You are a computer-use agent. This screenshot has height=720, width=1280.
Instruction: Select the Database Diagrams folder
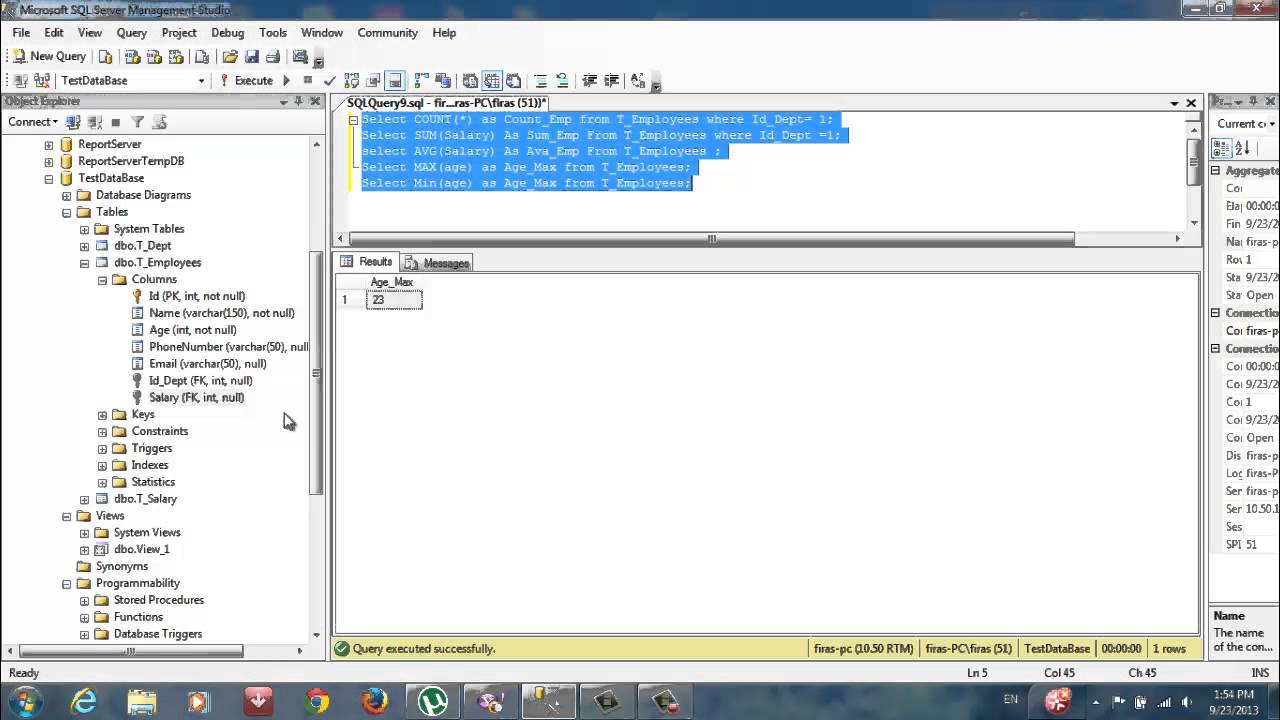143,195
